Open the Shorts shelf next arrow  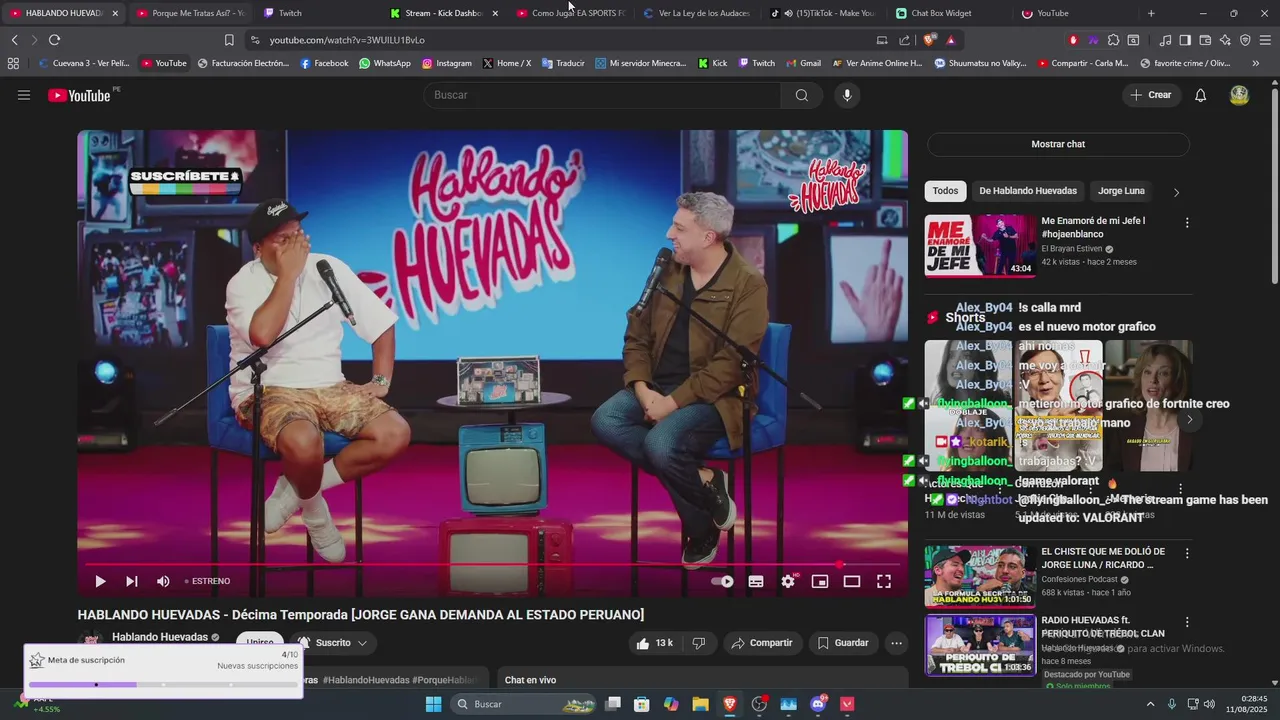coord(1189,420)
